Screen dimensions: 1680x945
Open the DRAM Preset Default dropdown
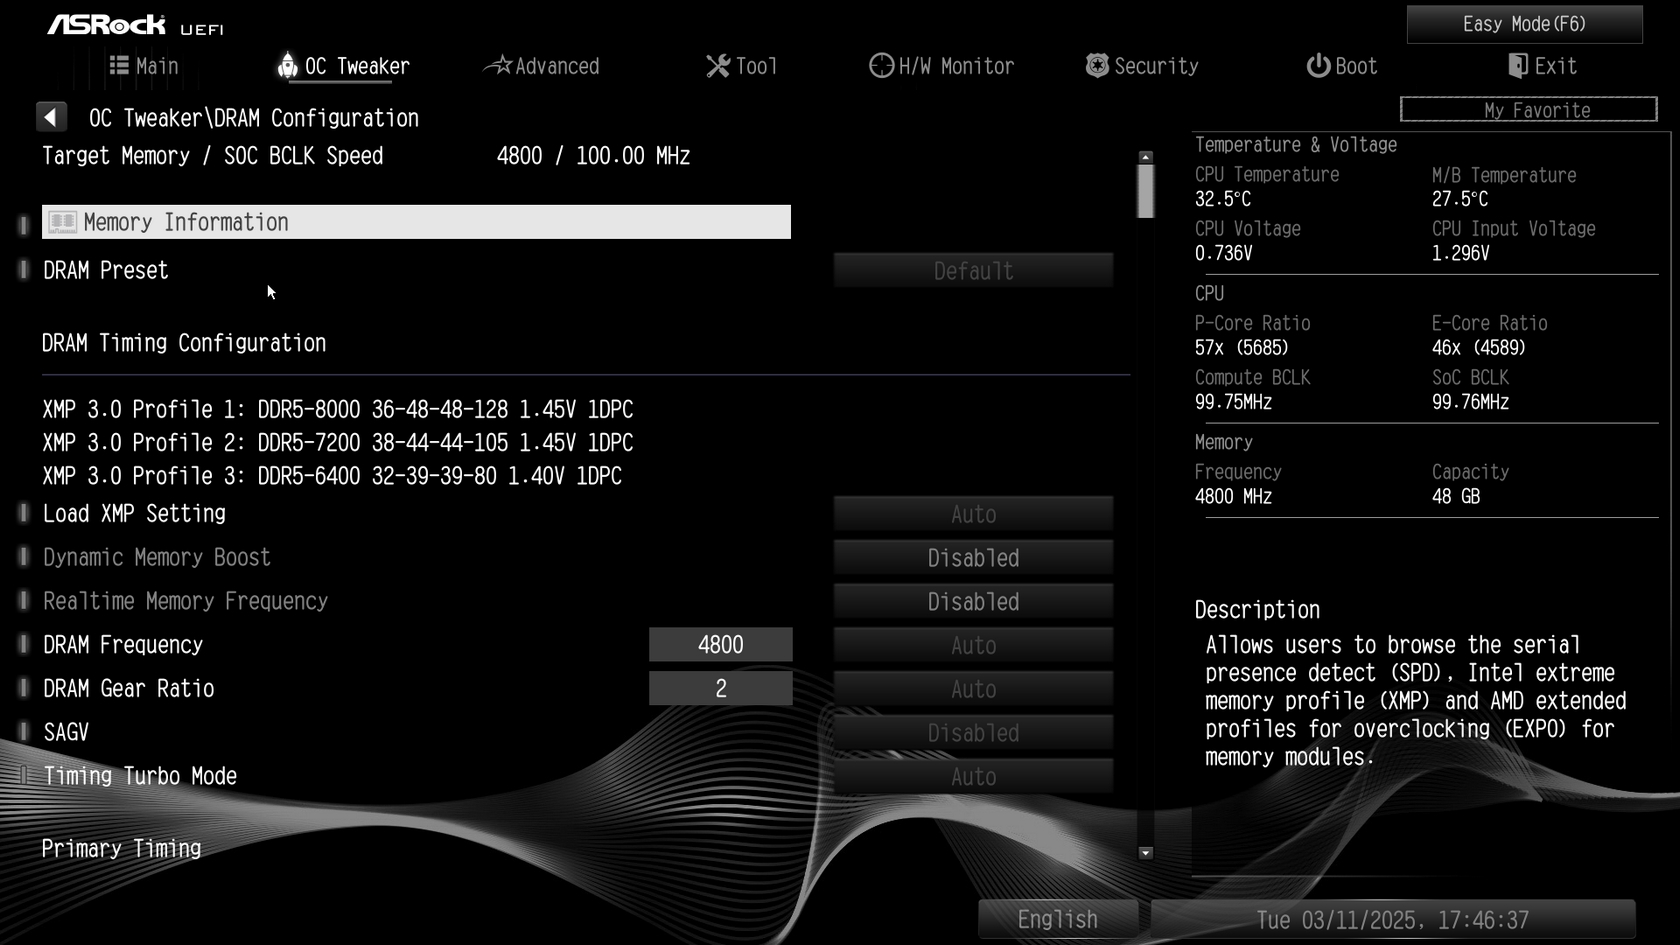click(973, 271)
